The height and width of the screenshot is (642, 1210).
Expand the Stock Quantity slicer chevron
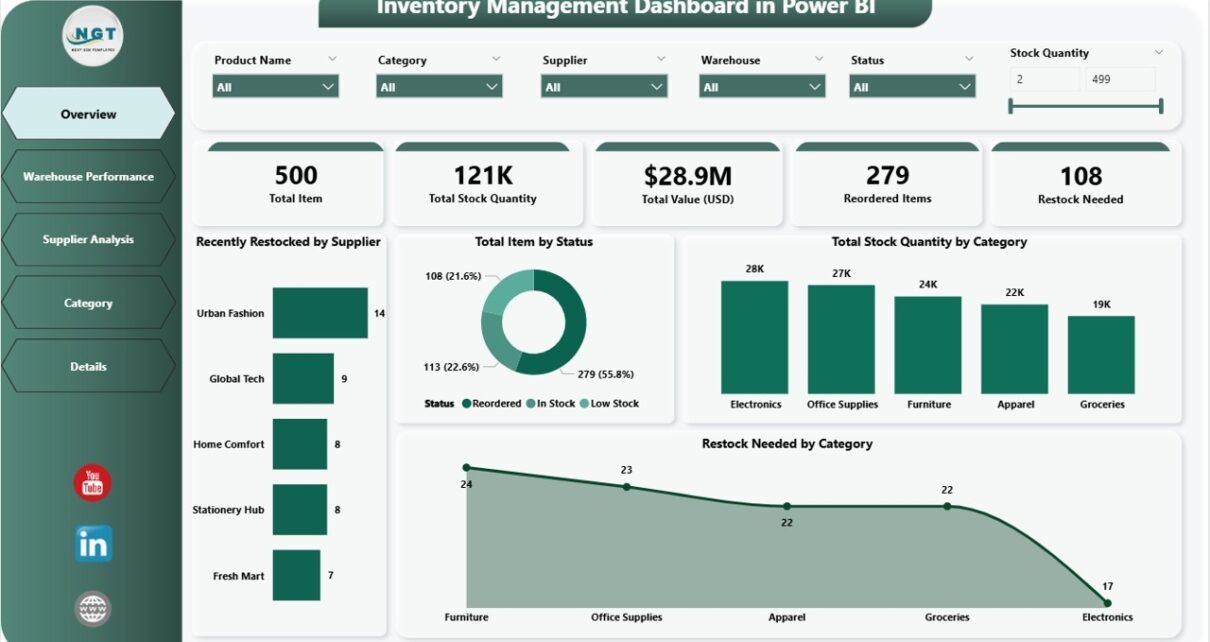click(x=1159, y=53)
